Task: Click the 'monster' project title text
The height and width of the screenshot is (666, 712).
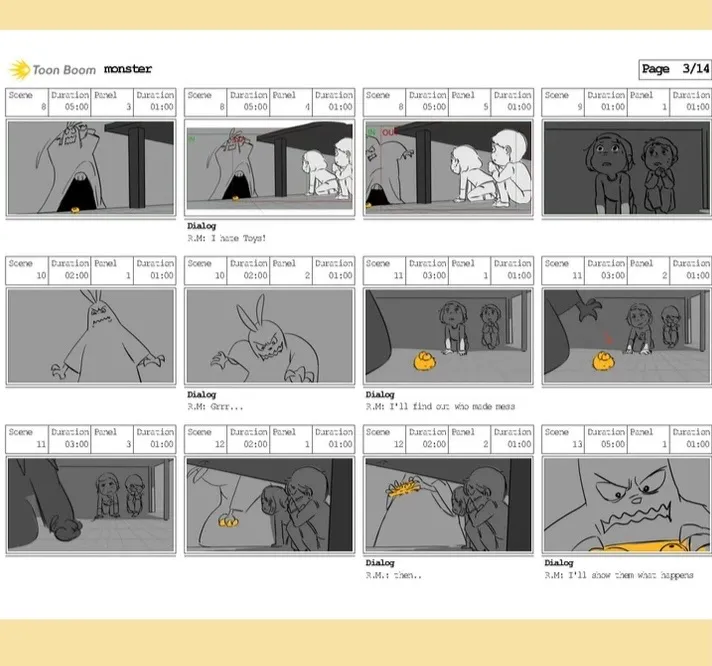Action: (128, 69)
